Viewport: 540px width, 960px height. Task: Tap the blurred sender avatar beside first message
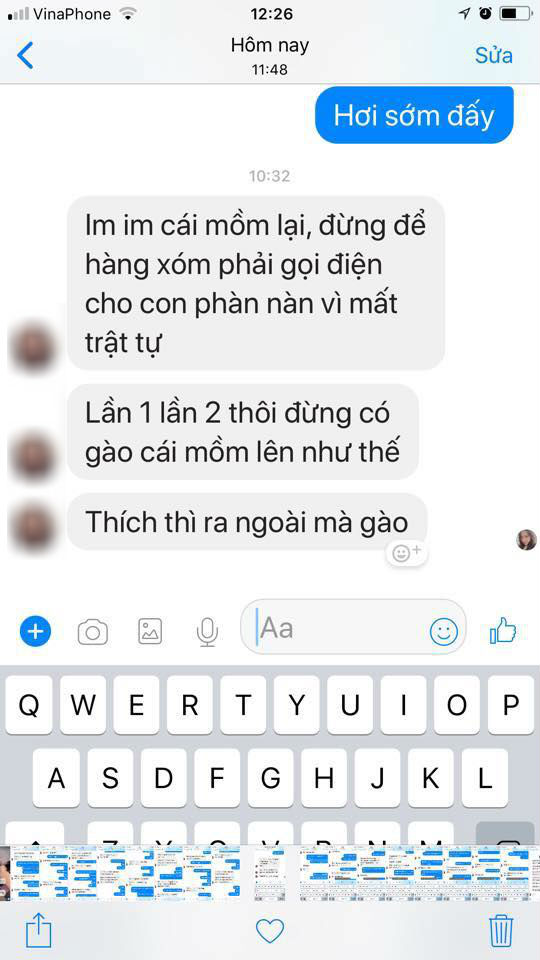(32, 347)
